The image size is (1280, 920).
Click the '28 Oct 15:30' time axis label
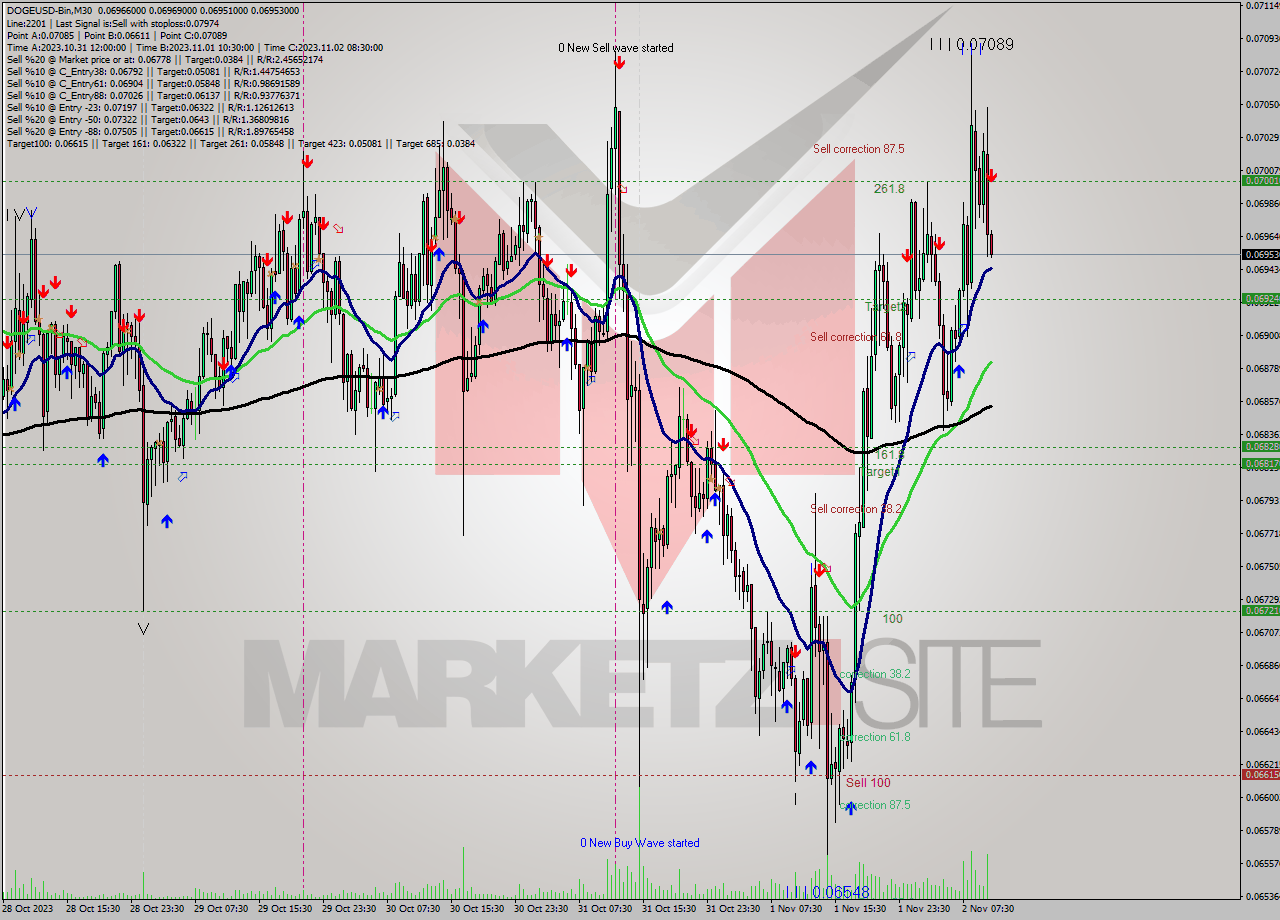pyautogui.click(x=93, y=909)
